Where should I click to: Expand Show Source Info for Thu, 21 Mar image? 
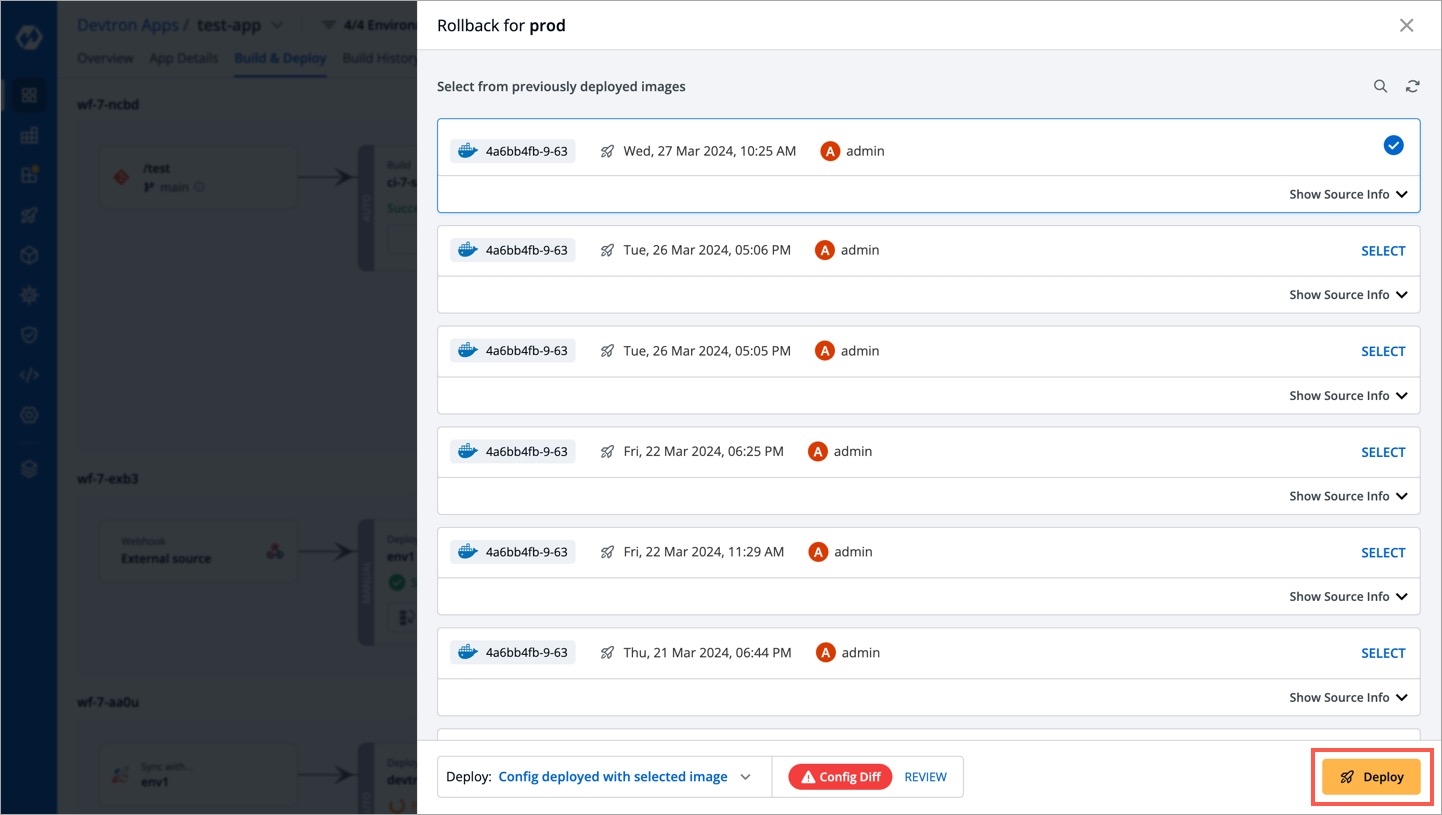[1348, 697]
